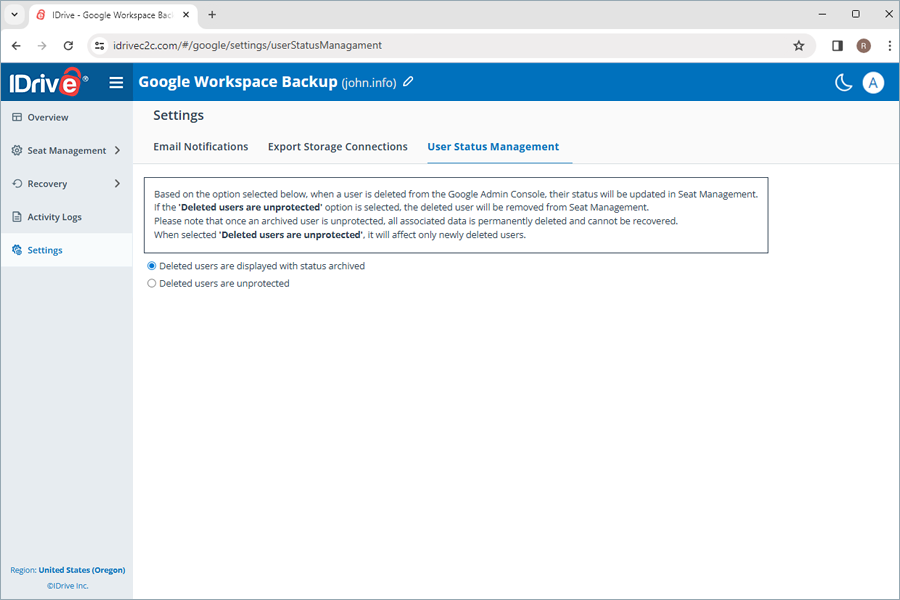Bookmark the page with the star icon

click(x=799, y=45)
